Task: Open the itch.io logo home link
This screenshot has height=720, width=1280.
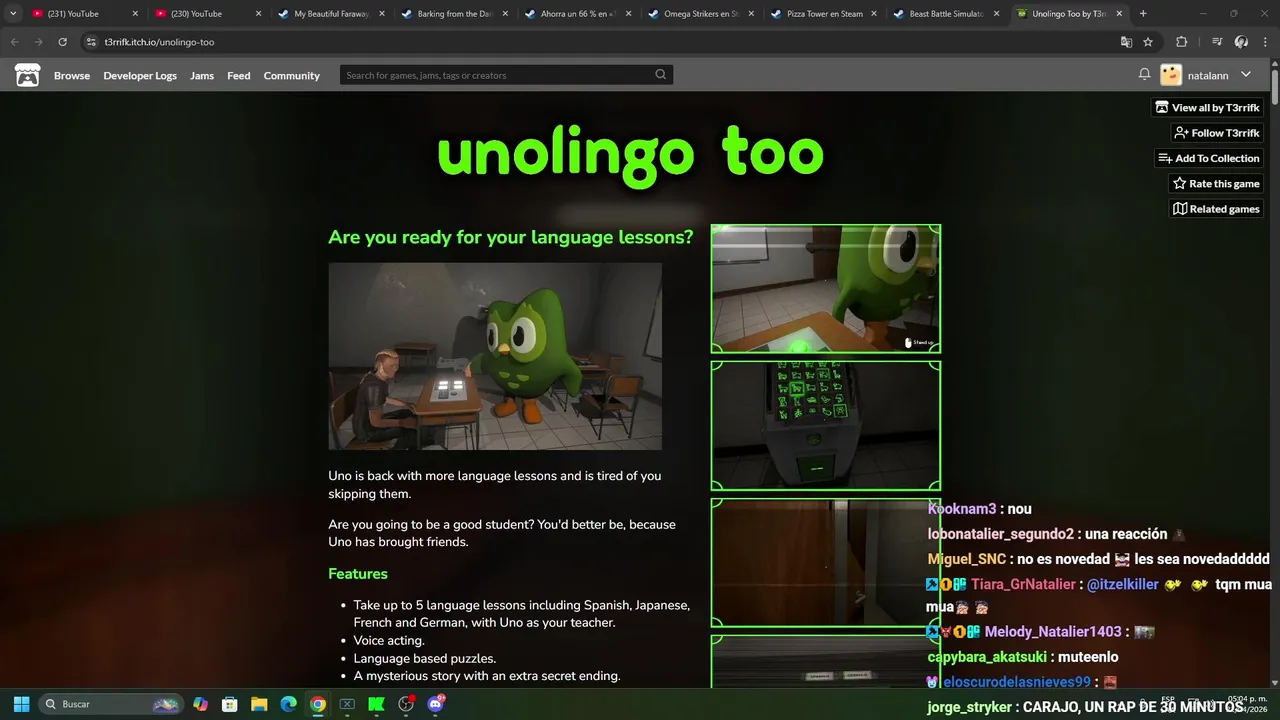Action: tap(28, 75)
